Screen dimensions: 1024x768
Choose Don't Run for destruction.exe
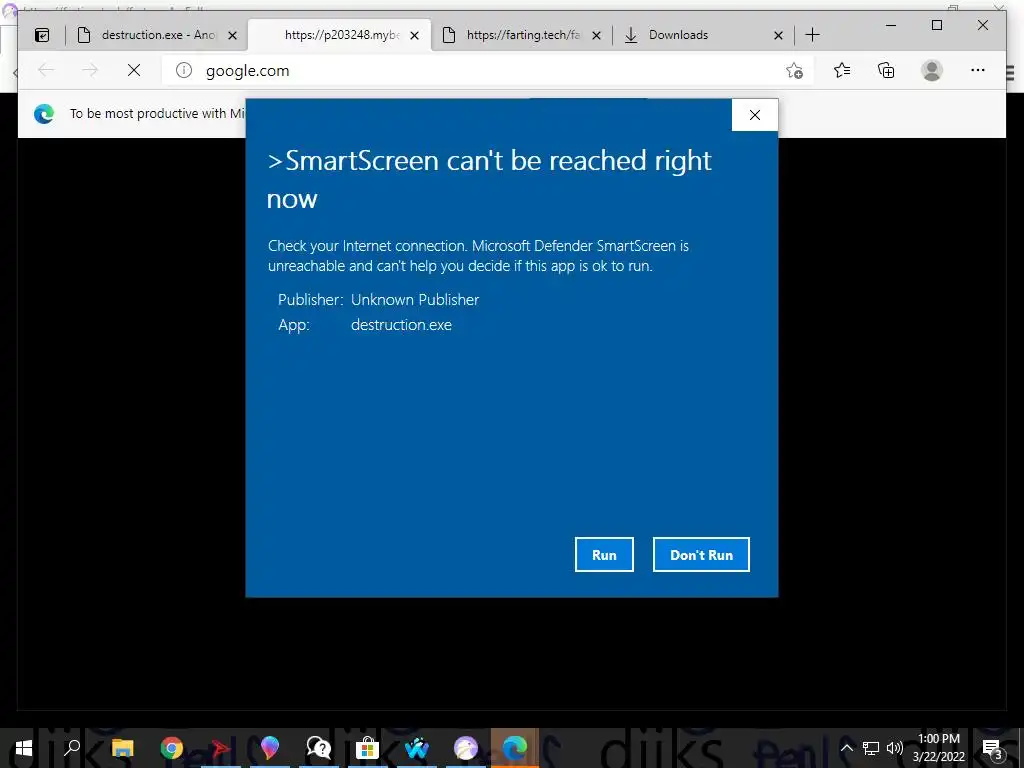pyautogui.click(x=701, y=554)
